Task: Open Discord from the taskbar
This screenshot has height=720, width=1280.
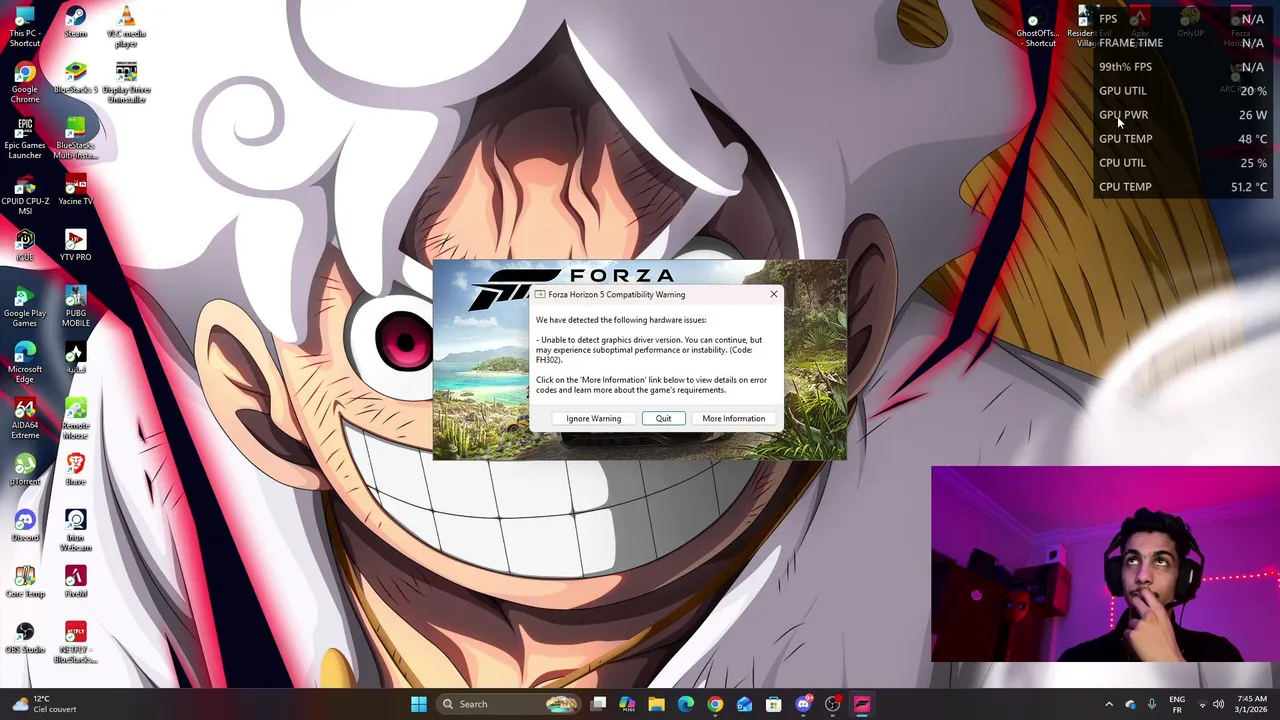Action: pos(803,704)
